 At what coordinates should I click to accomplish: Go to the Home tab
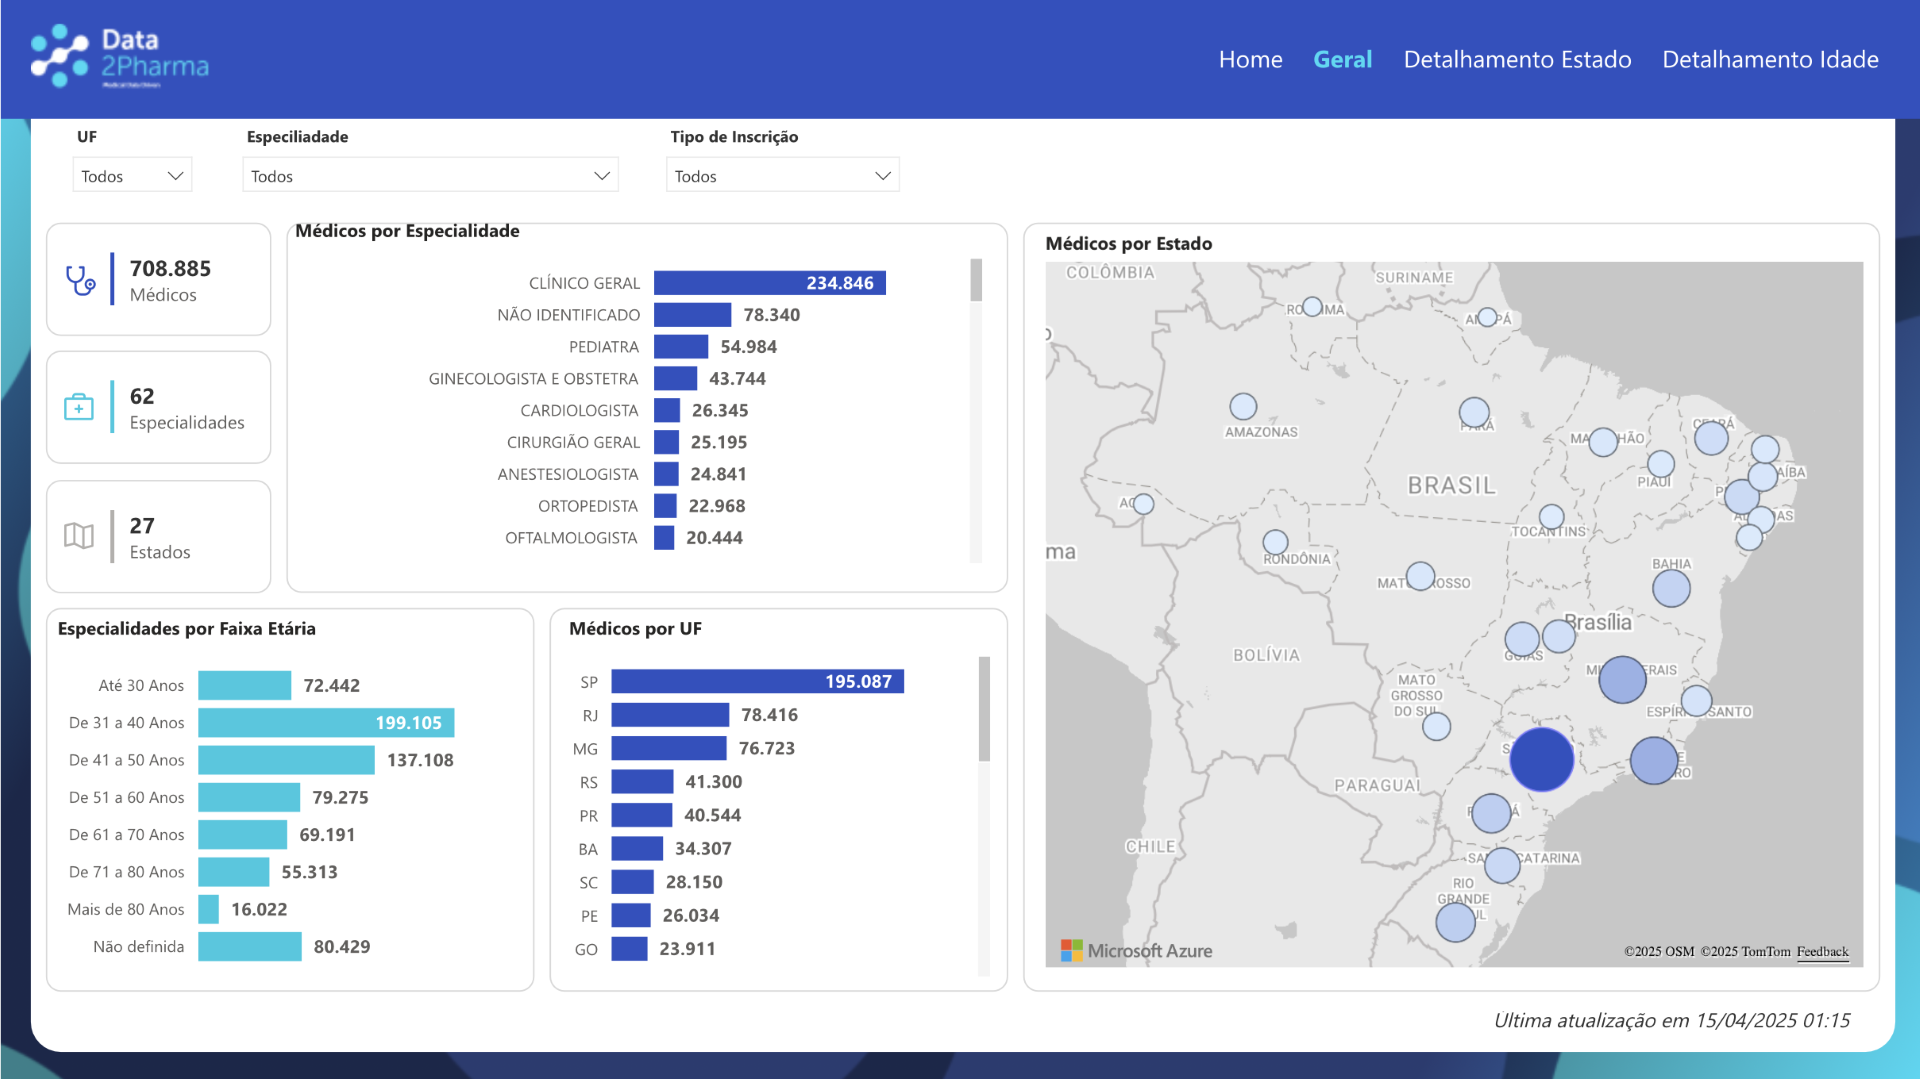(x=1250, y=59)
